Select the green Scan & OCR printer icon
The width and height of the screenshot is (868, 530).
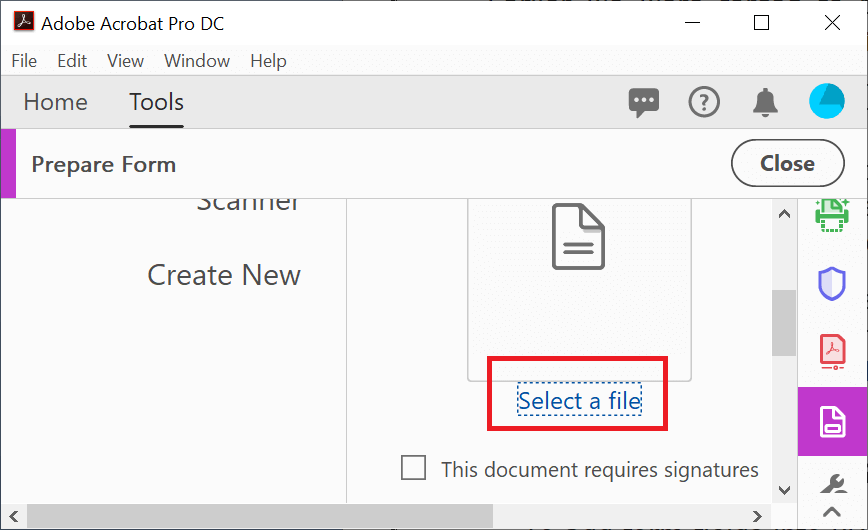(832, 215)
